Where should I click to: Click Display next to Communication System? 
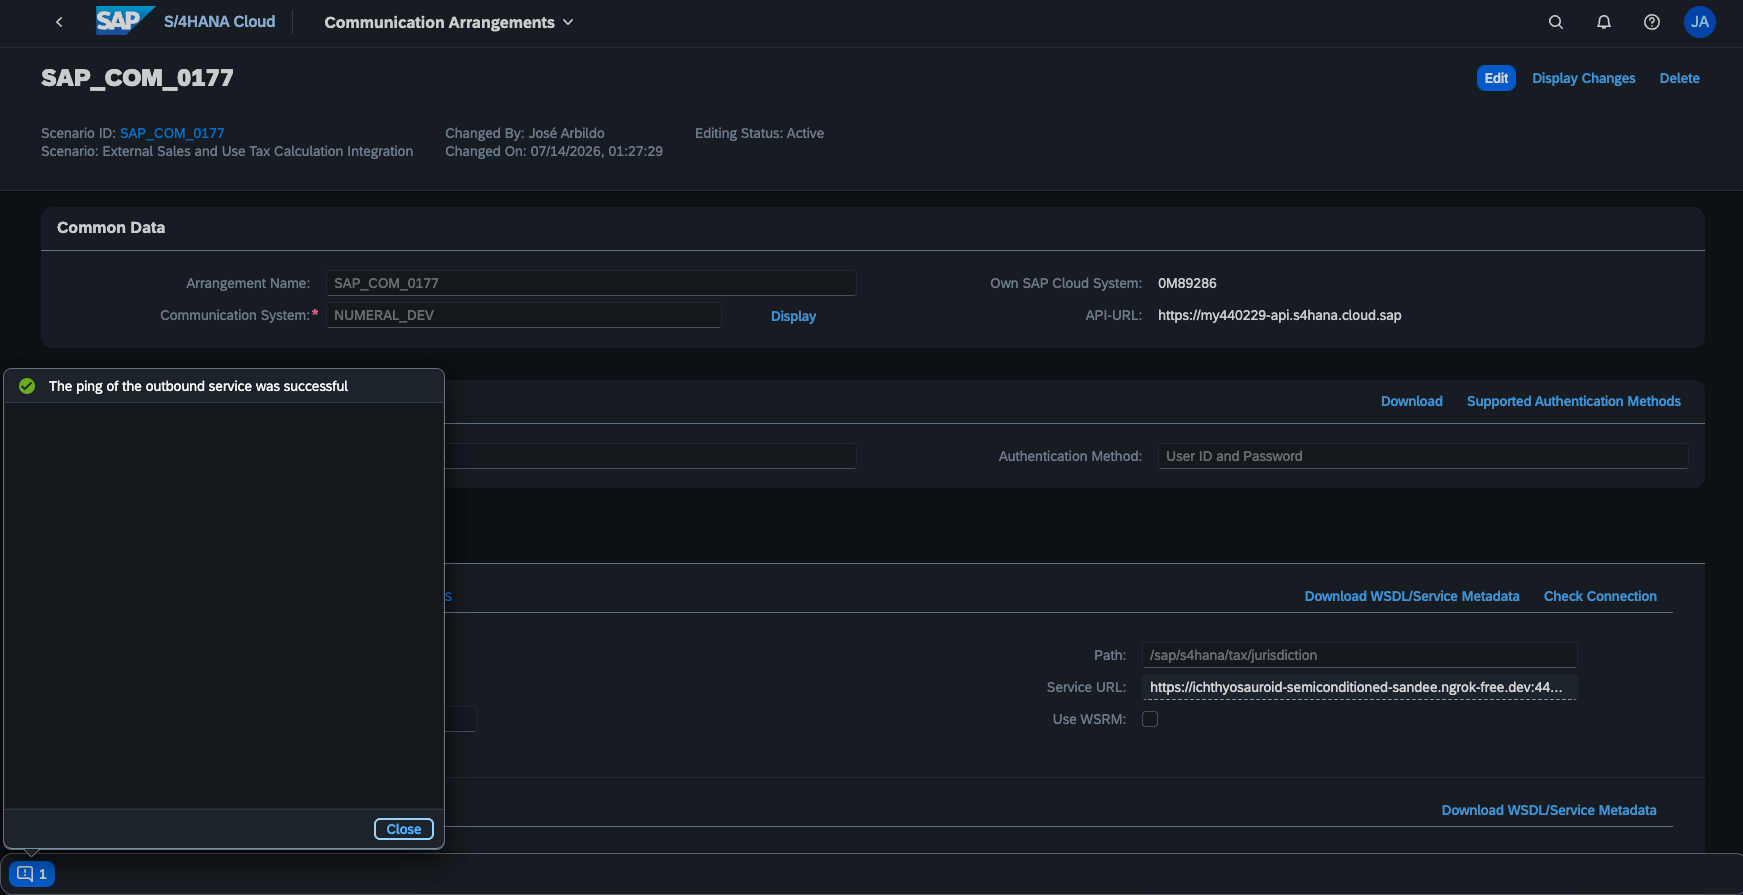[x=793, y=316]
